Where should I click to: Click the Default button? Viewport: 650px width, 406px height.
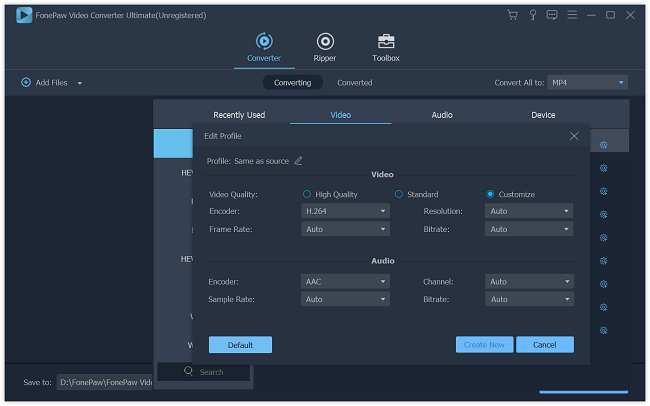point(240,345)
